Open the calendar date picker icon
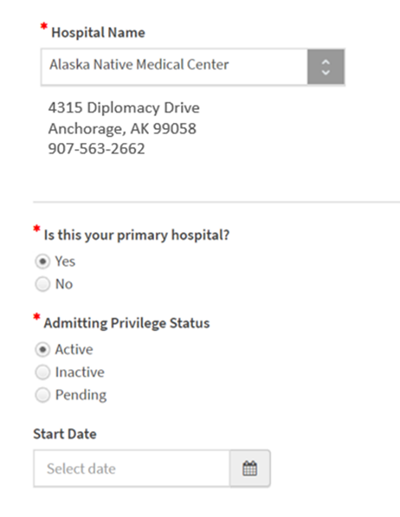Screen dimensions: 400x517 [x=250, y=468]
